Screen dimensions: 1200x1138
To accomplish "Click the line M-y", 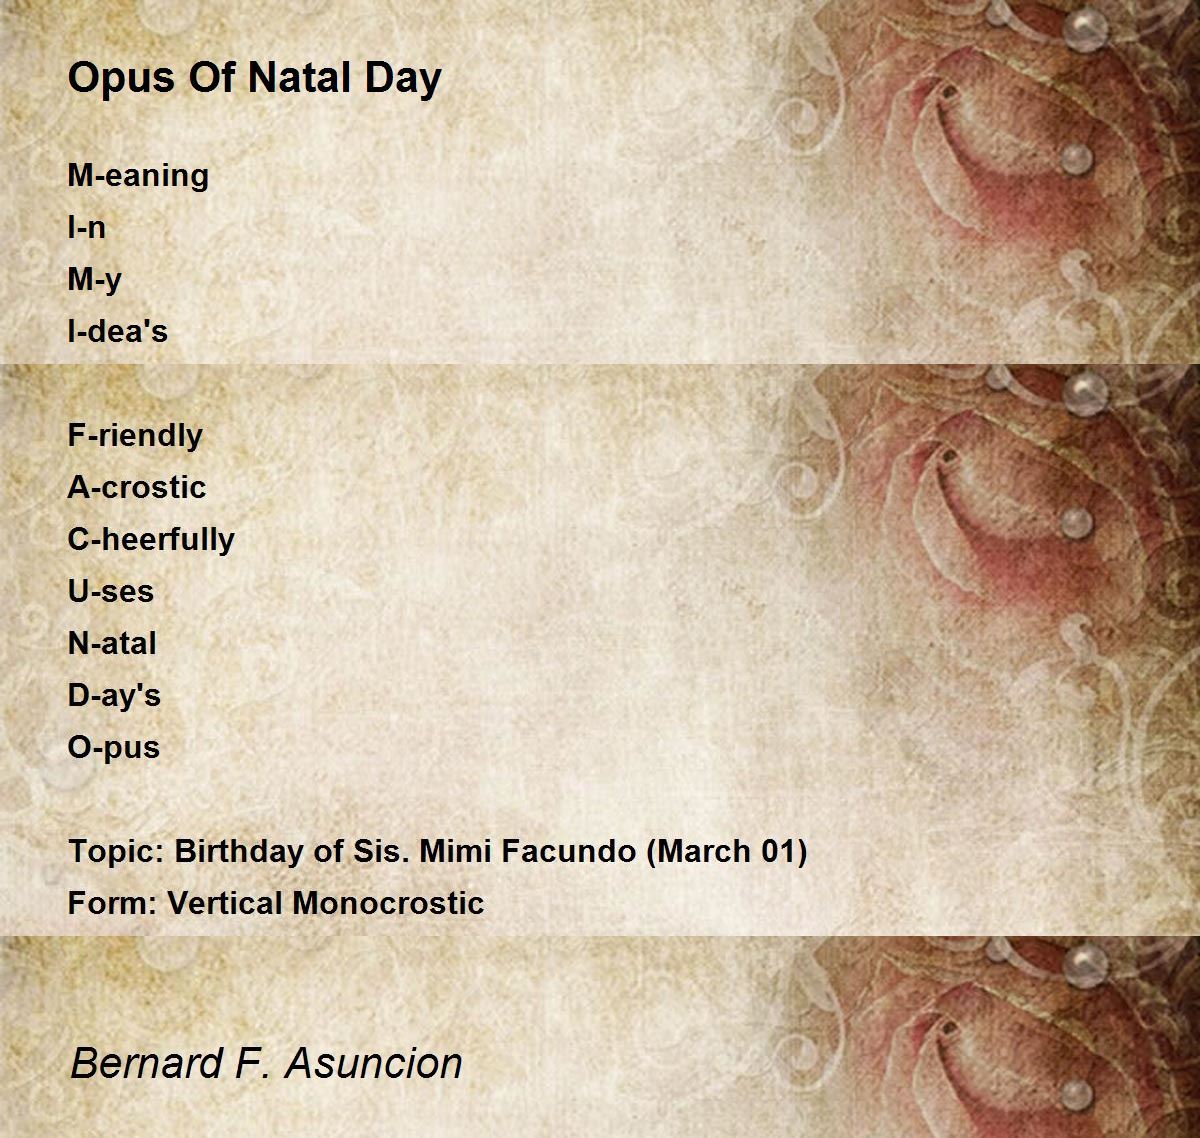I will (94, 280).
